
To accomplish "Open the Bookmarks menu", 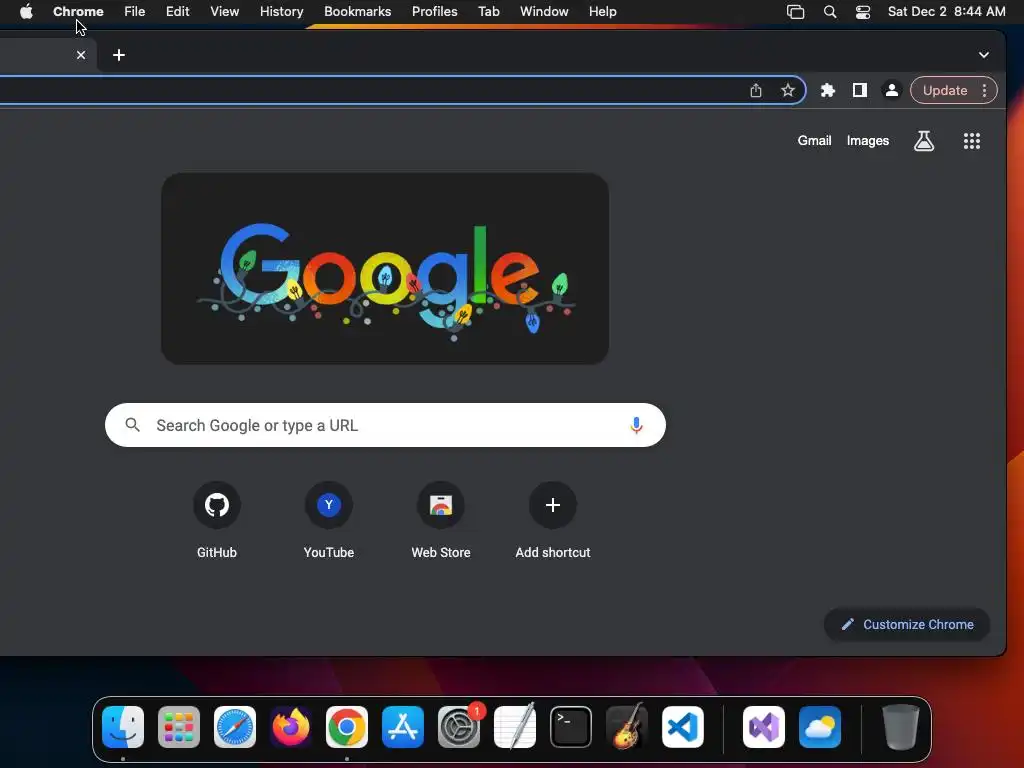I will point(357,12).
